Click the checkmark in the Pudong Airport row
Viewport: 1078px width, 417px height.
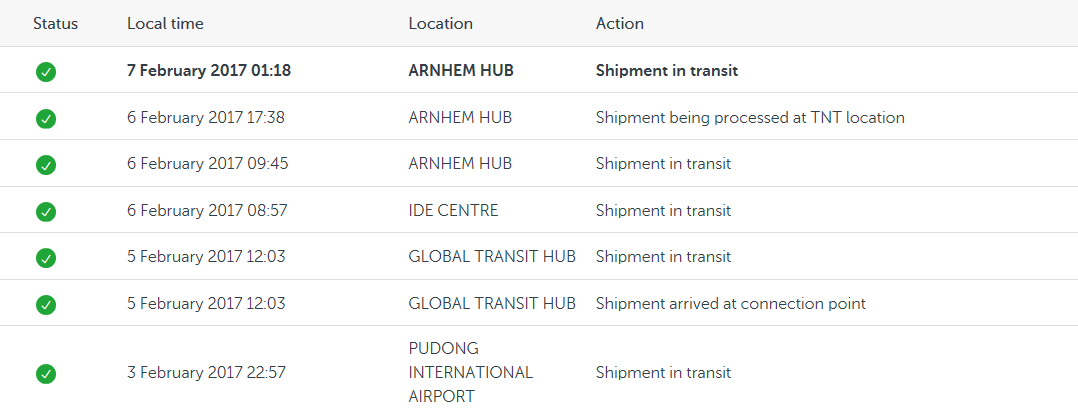[46, 374]
